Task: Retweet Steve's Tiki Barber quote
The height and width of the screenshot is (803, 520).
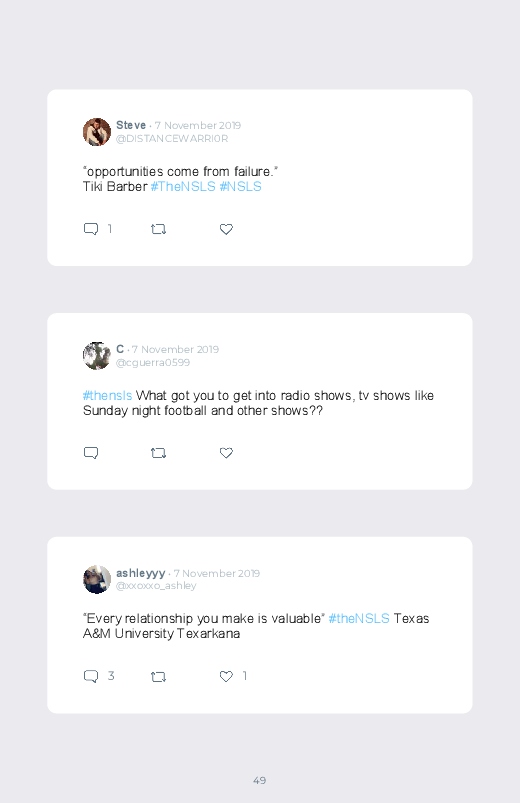Action: (x=158, y=229)
